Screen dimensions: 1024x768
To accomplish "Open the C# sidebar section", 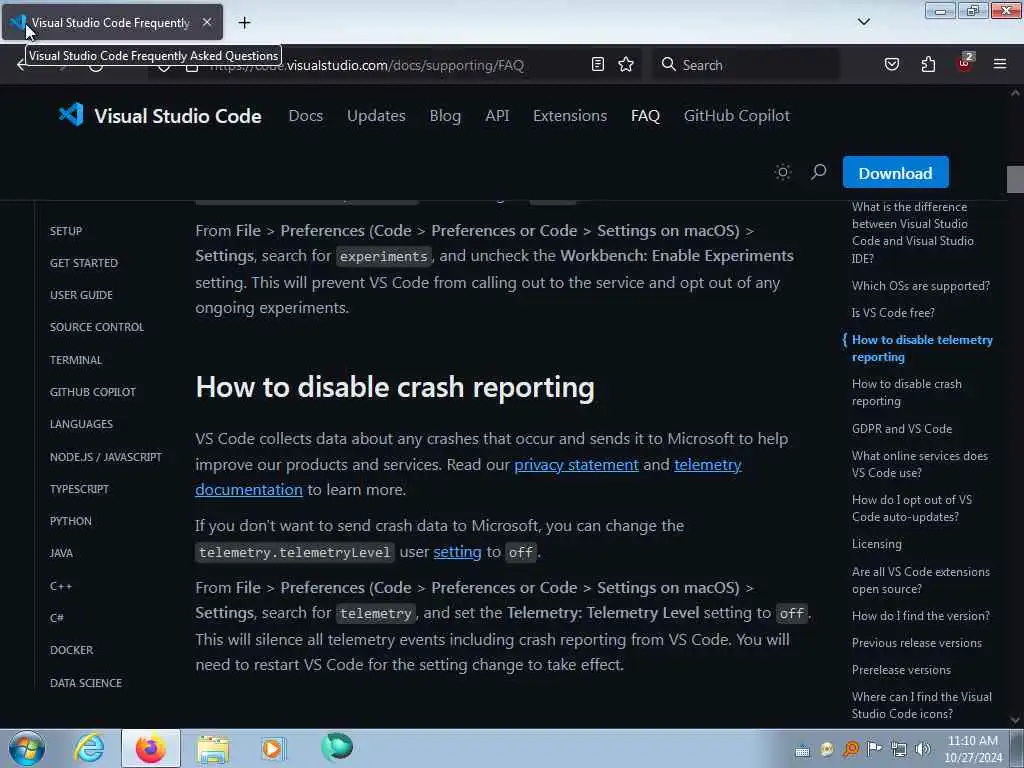I will (x=57, y=618).
